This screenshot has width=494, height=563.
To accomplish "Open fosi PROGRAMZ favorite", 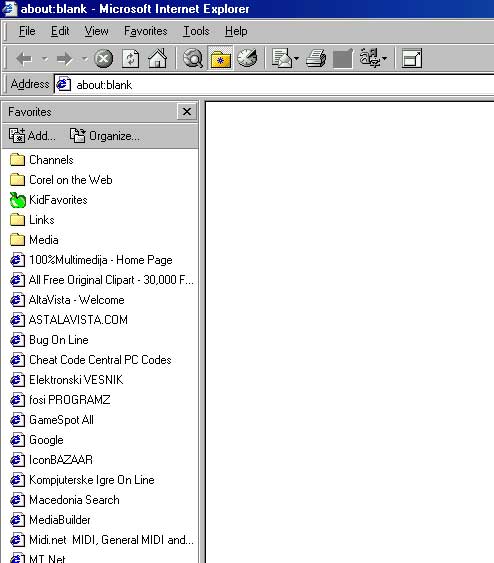I will click(60, 400).
